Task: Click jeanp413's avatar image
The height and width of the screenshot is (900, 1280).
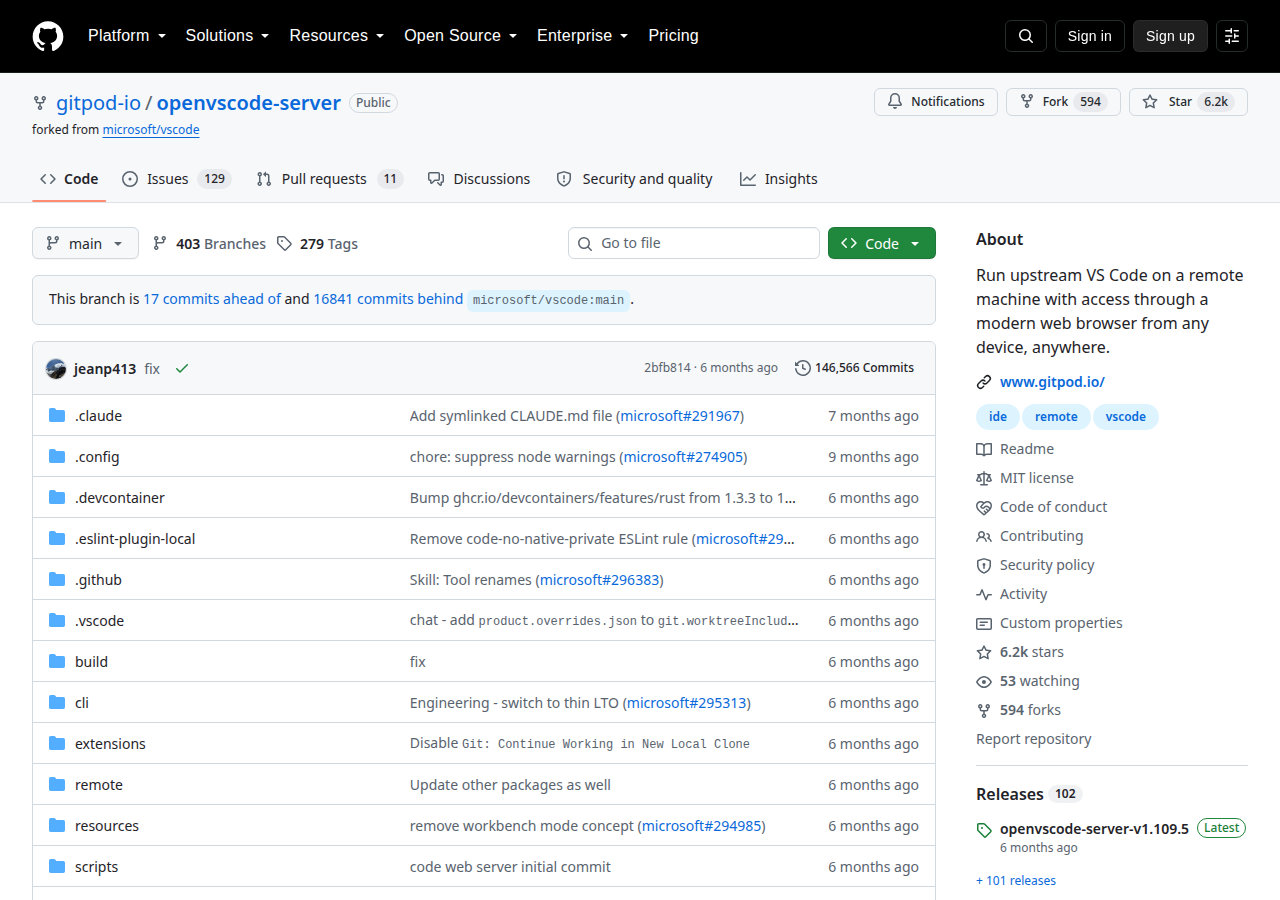Action: [56, 368]
